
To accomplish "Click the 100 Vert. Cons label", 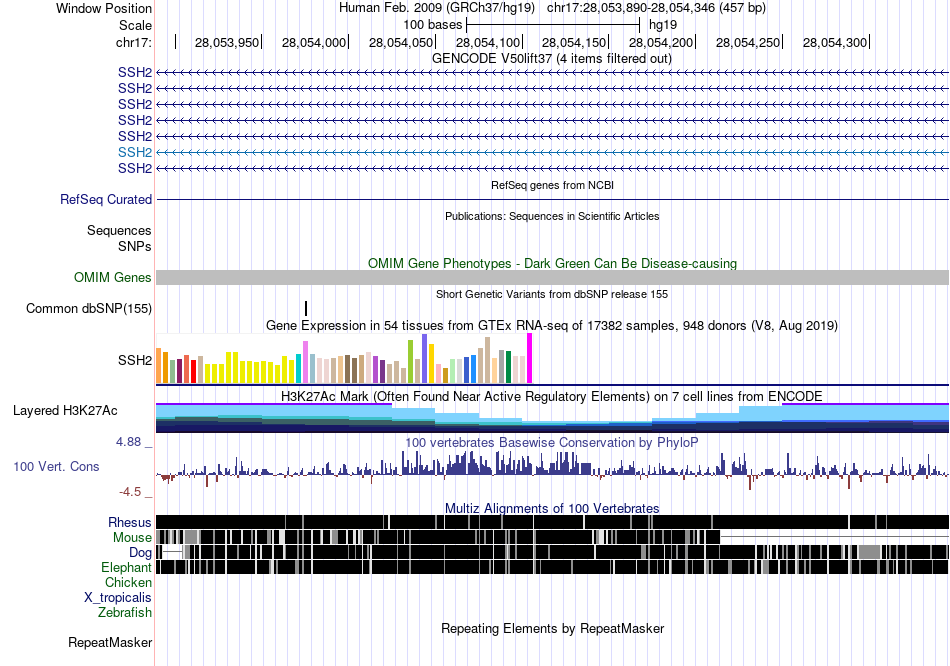I will click(x=56, y=467).
